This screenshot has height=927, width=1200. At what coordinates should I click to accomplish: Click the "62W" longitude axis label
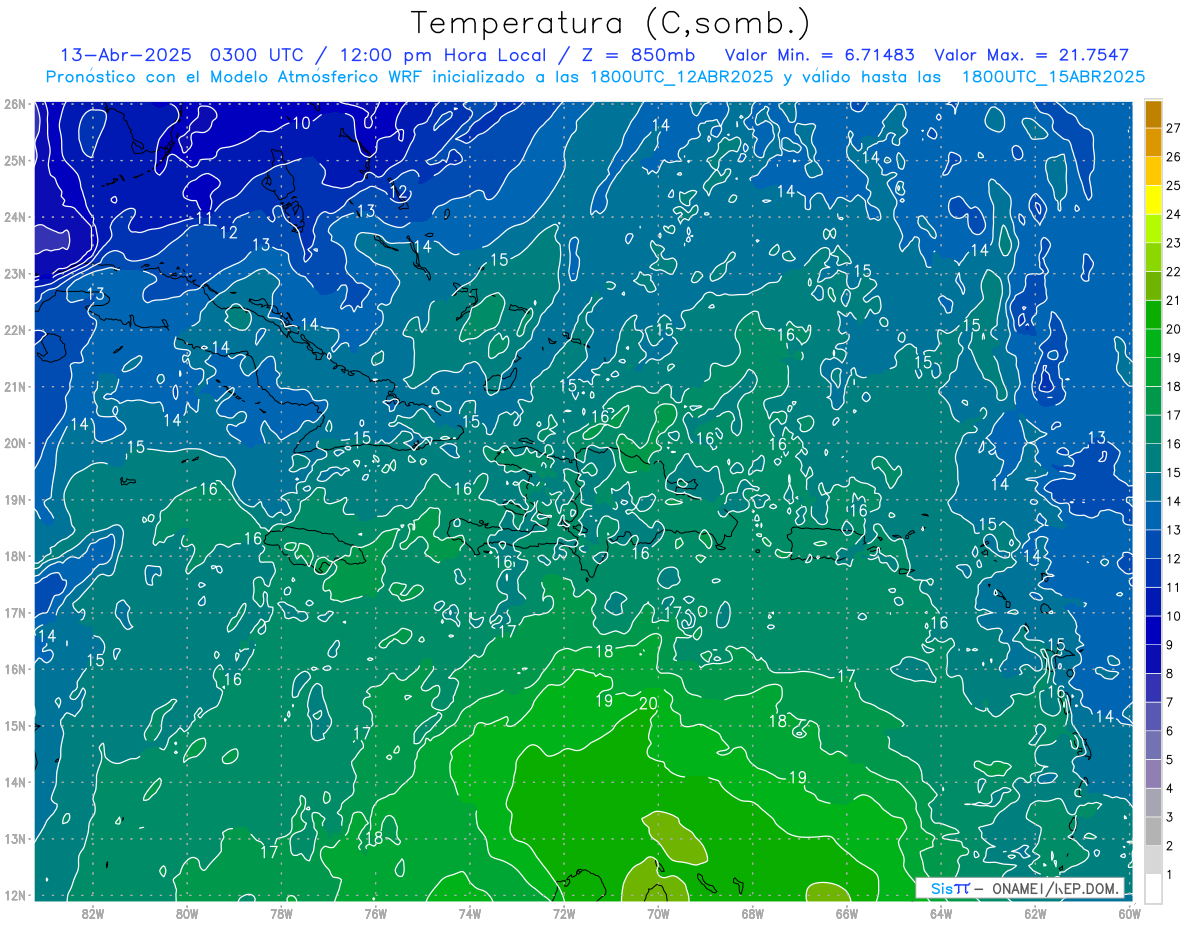click(1035, 912)
